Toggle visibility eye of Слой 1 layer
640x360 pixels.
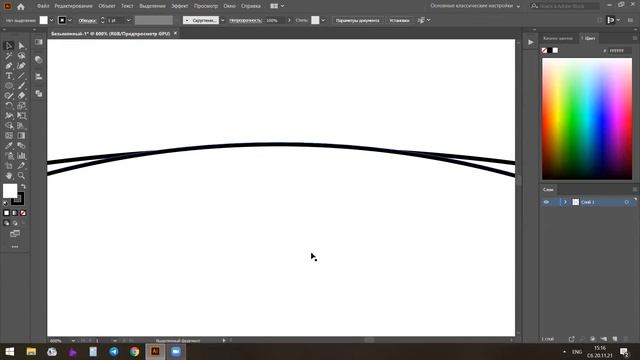pyautogui.click(x=546, y=202)
